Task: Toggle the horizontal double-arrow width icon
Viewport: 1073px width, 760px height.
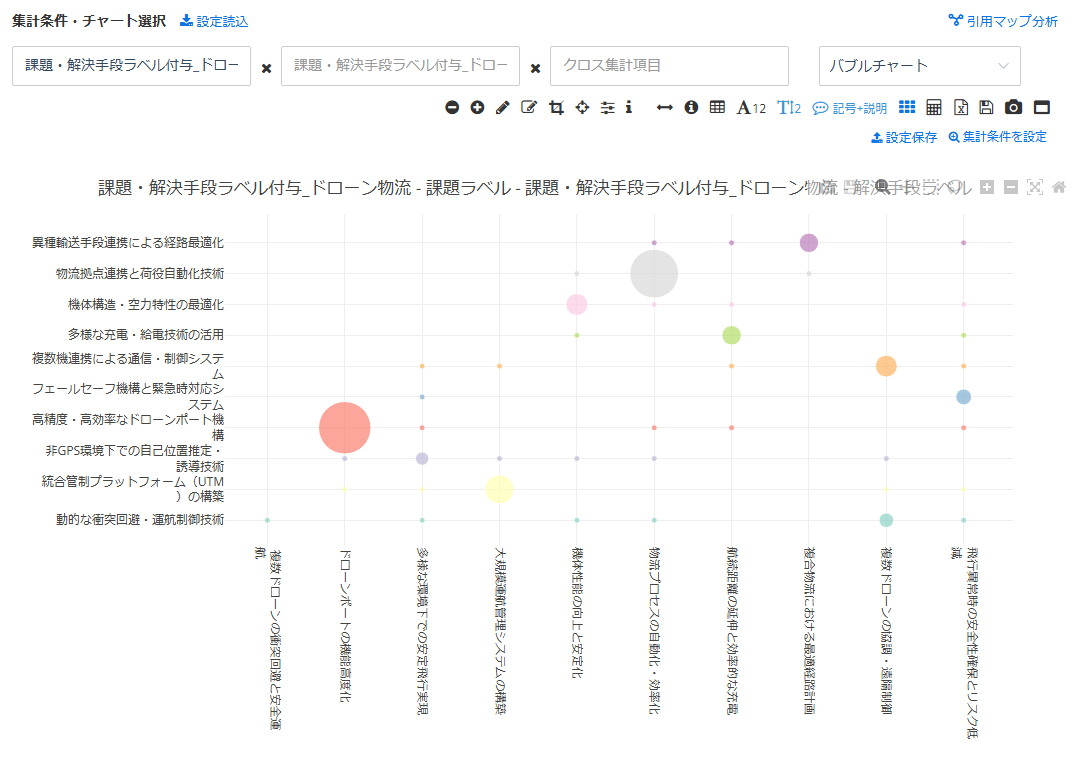Action: click(664, 108)
